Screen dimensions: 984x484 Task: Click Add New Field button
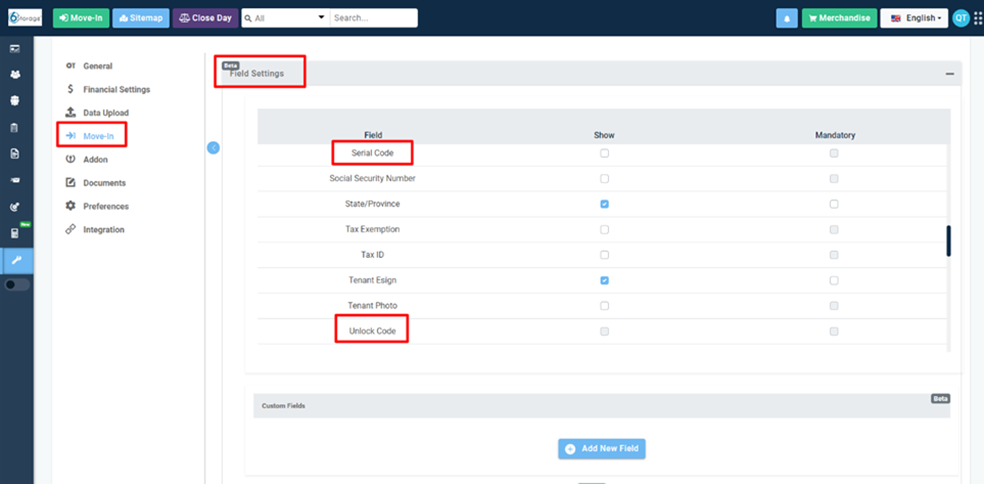602,449
